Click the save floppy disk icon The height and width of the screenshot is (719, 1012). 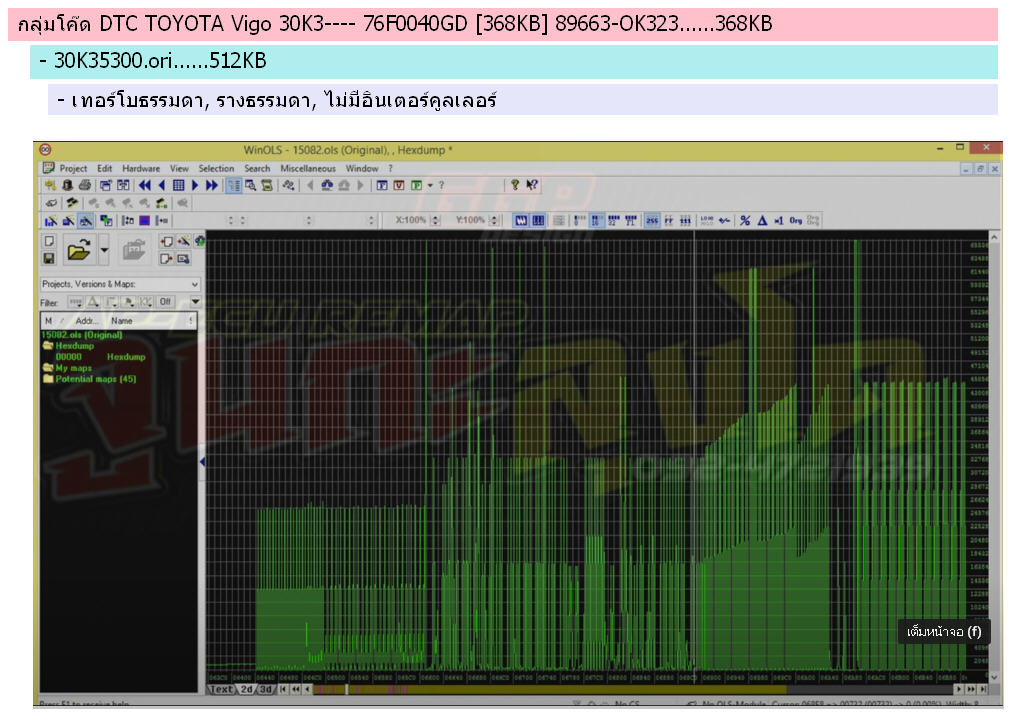pos(48,259)
